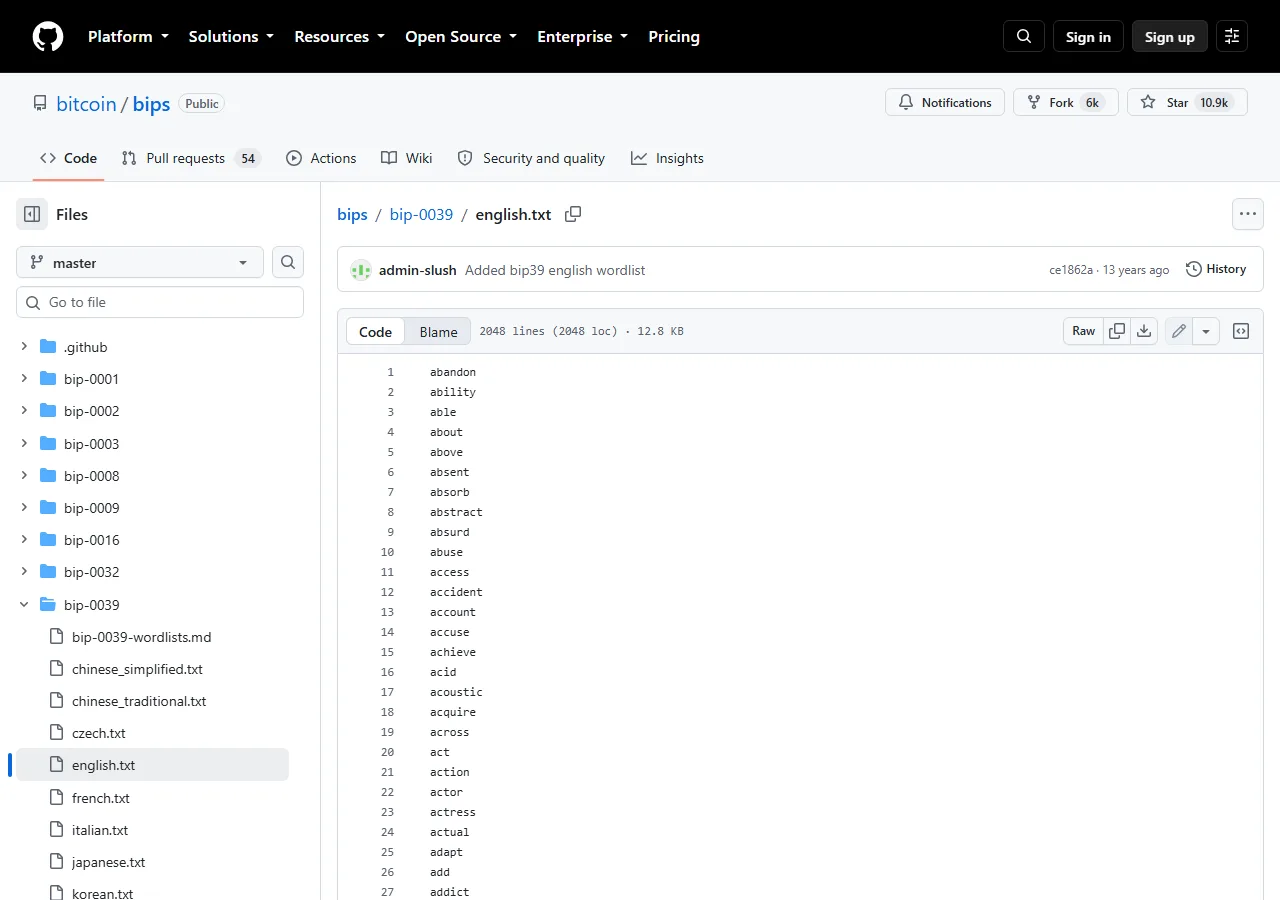Focus the Go to file search field
The width and height of the screenshot is (1280, 900).
coord(160,302)
